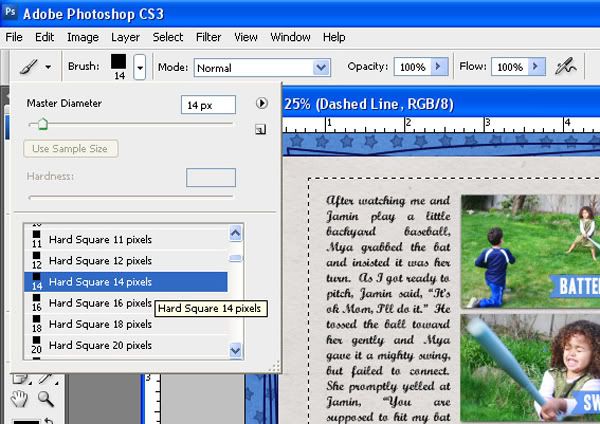Open the brush preset picker dropdown arrow
The image size is (600, 424).
pos(140,68)
